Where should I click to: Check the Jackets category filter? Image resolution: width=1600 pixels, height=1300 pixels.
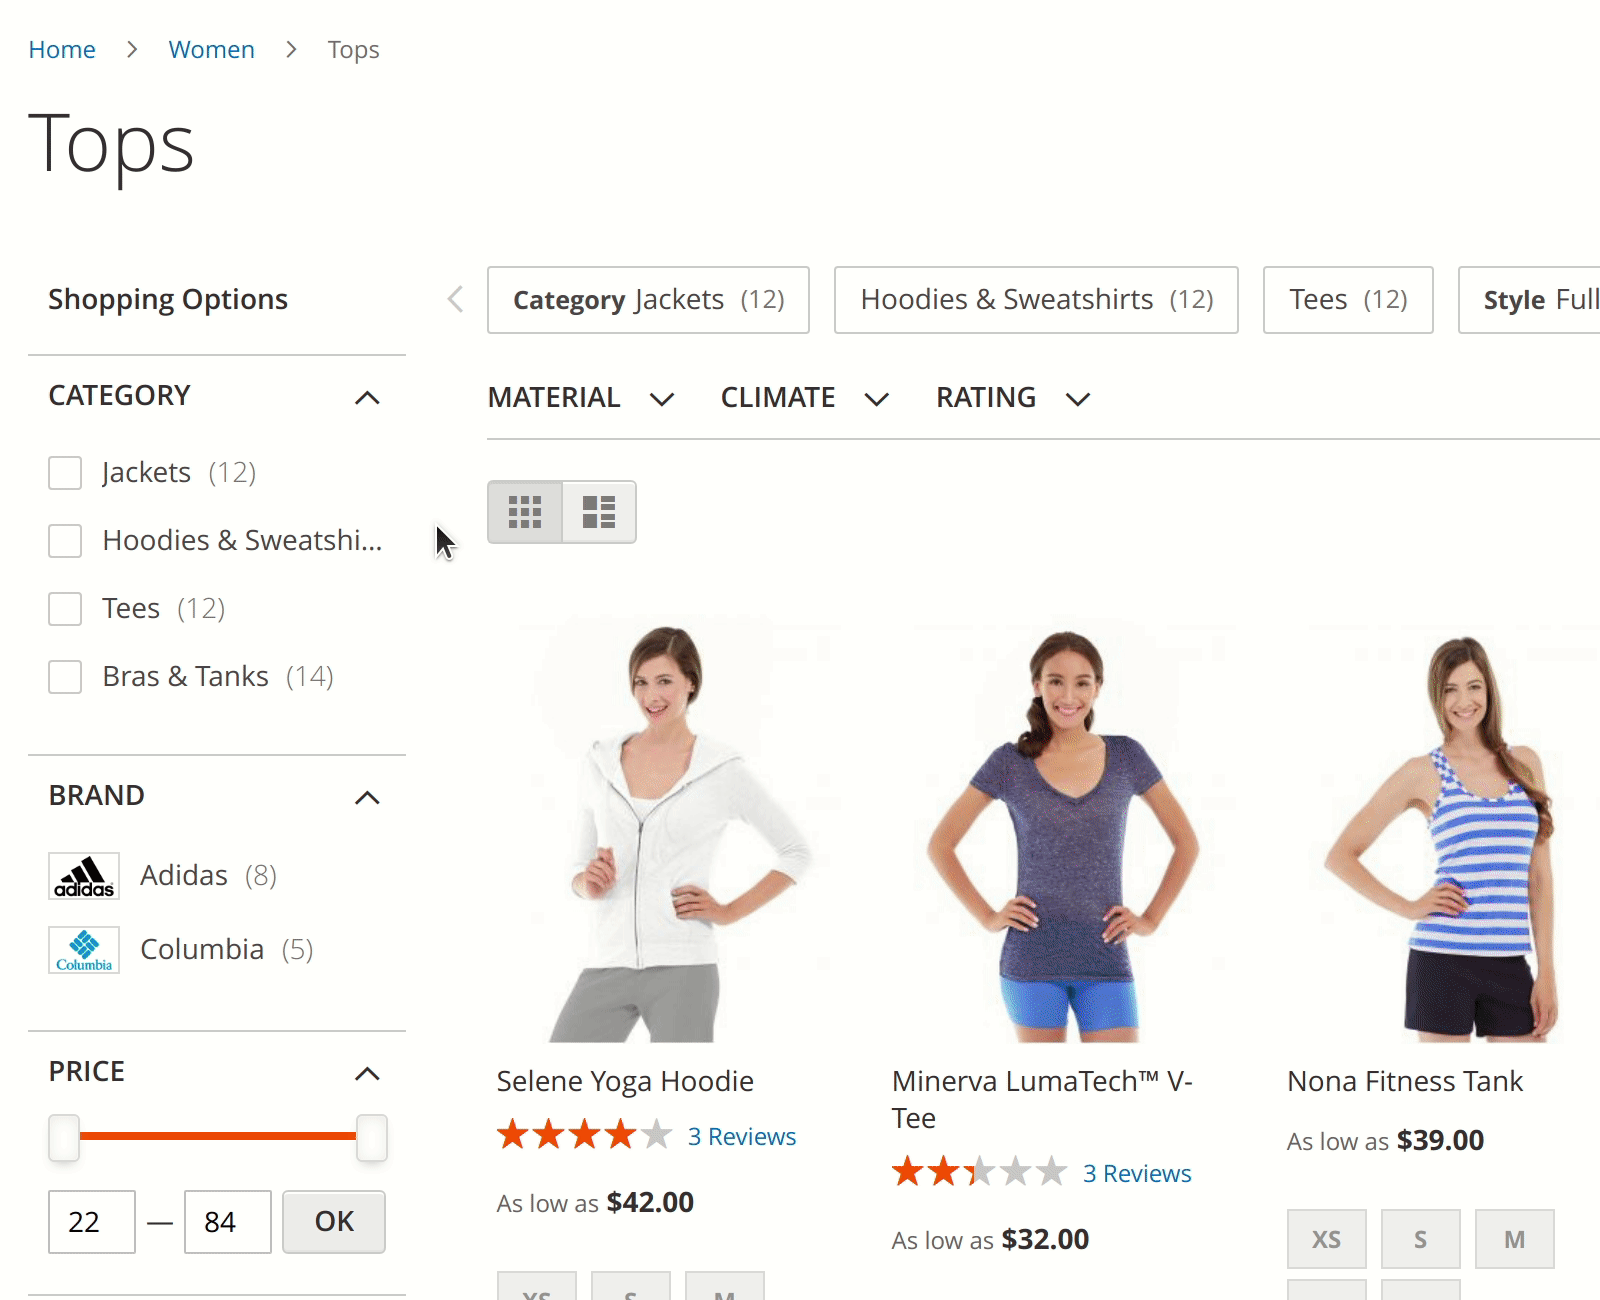65,472
